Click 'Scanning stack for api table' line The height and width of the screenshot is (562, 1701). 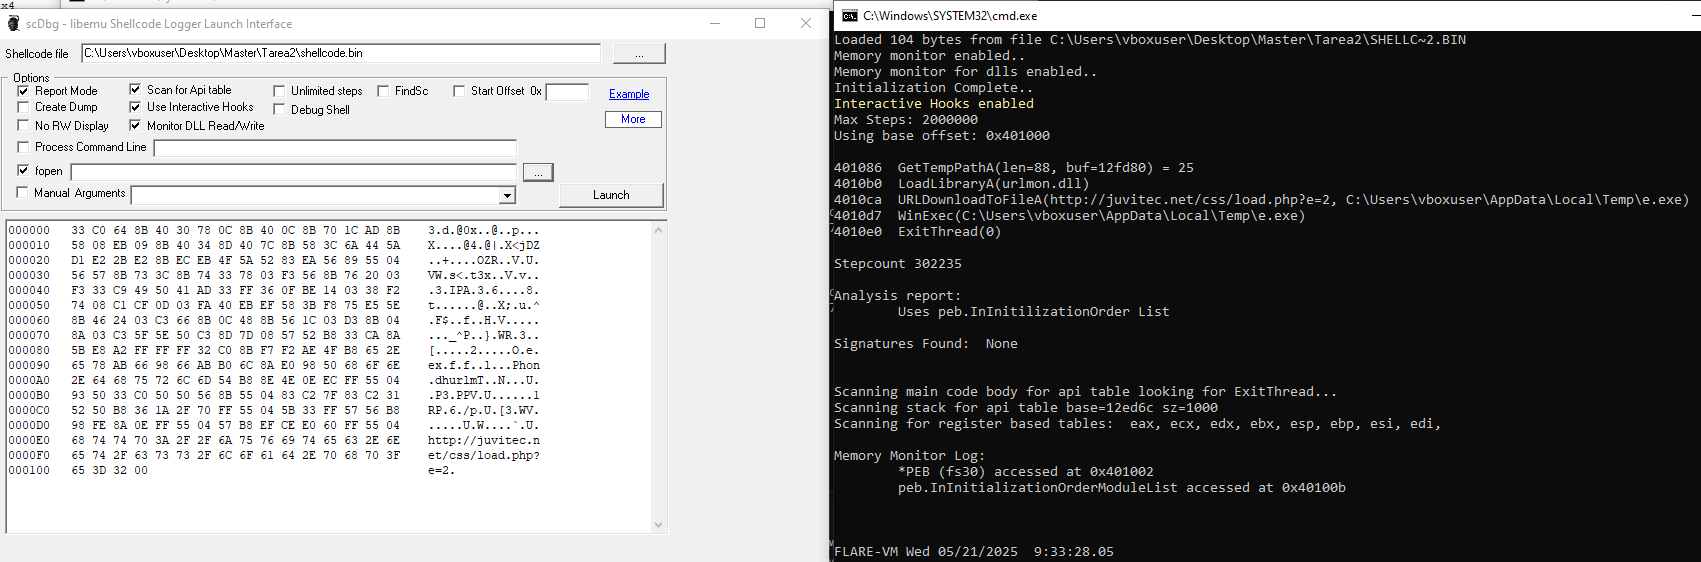(1026, 408)
